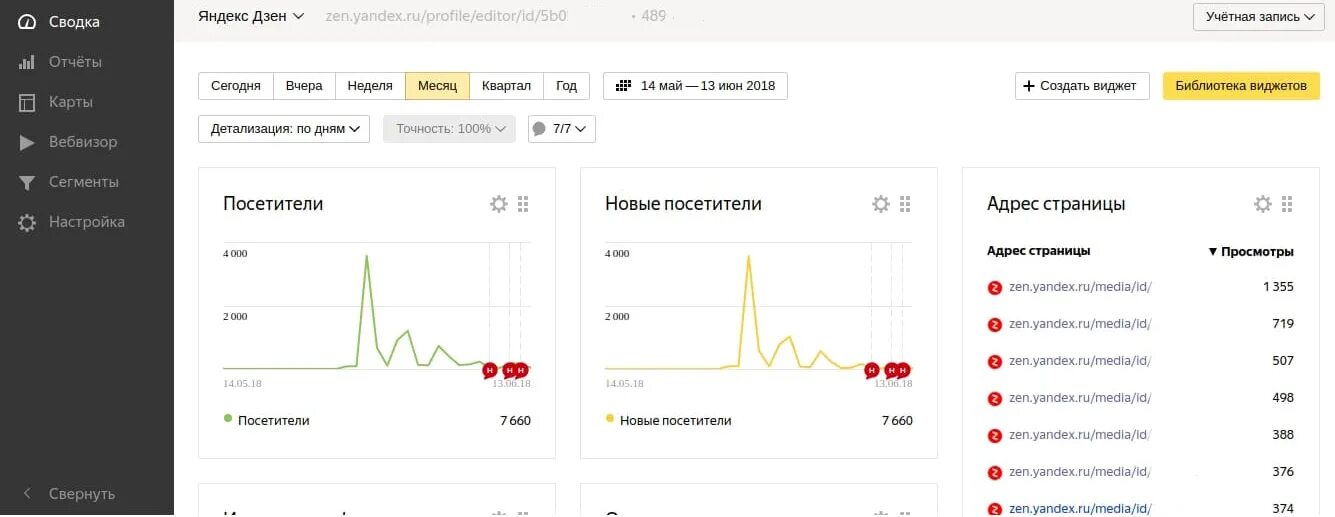The height and width of the screenshot is (517, 1335).
Task: Select the Вчера period
Action: (x=304, y=86)
